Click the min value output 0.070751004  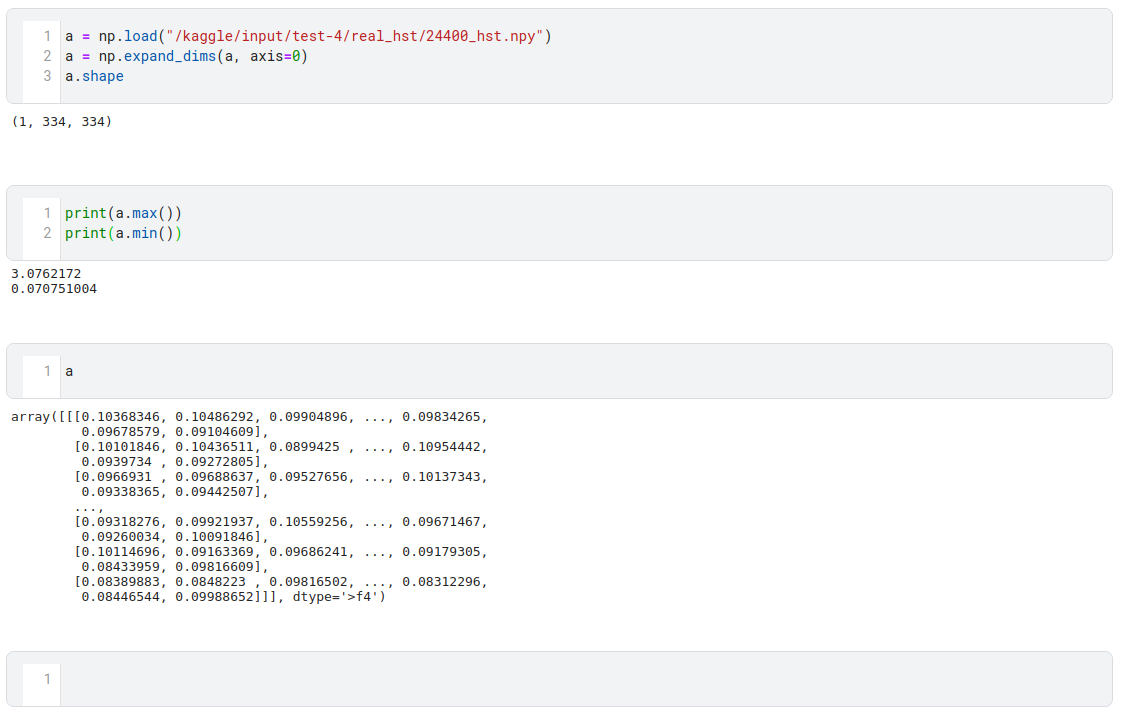(x=54, y=289)
